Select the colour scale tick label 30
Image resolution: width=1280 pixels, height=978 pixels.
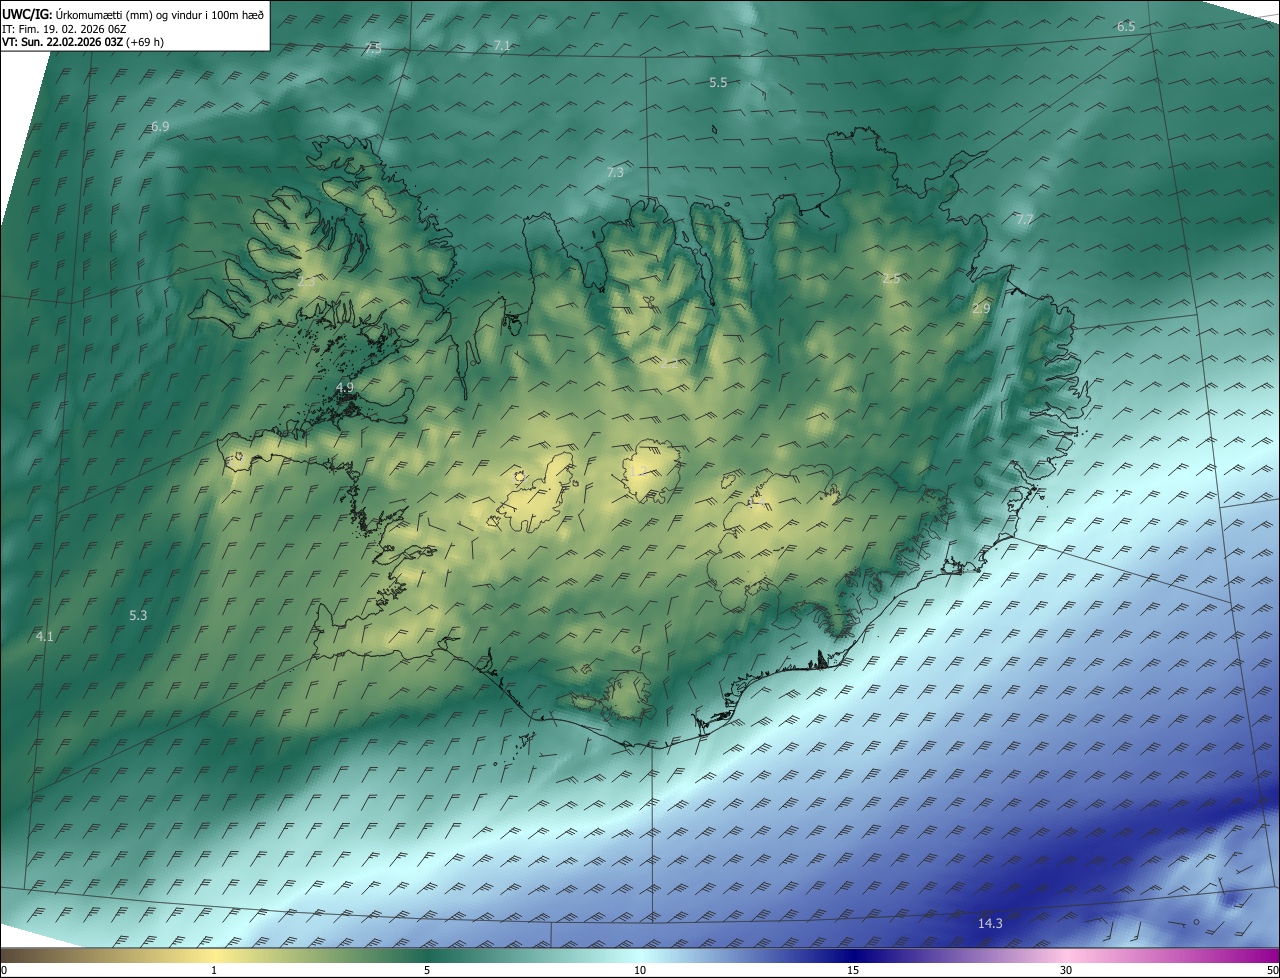1066,970
